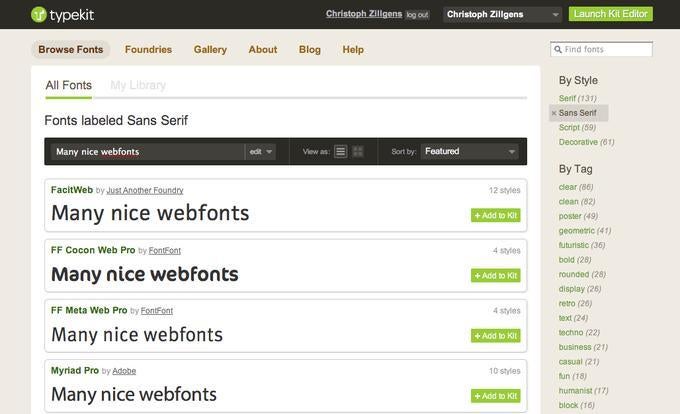The image size is (680, 414).
Task: Visit the Blog
Action: [x=310, y=49]
